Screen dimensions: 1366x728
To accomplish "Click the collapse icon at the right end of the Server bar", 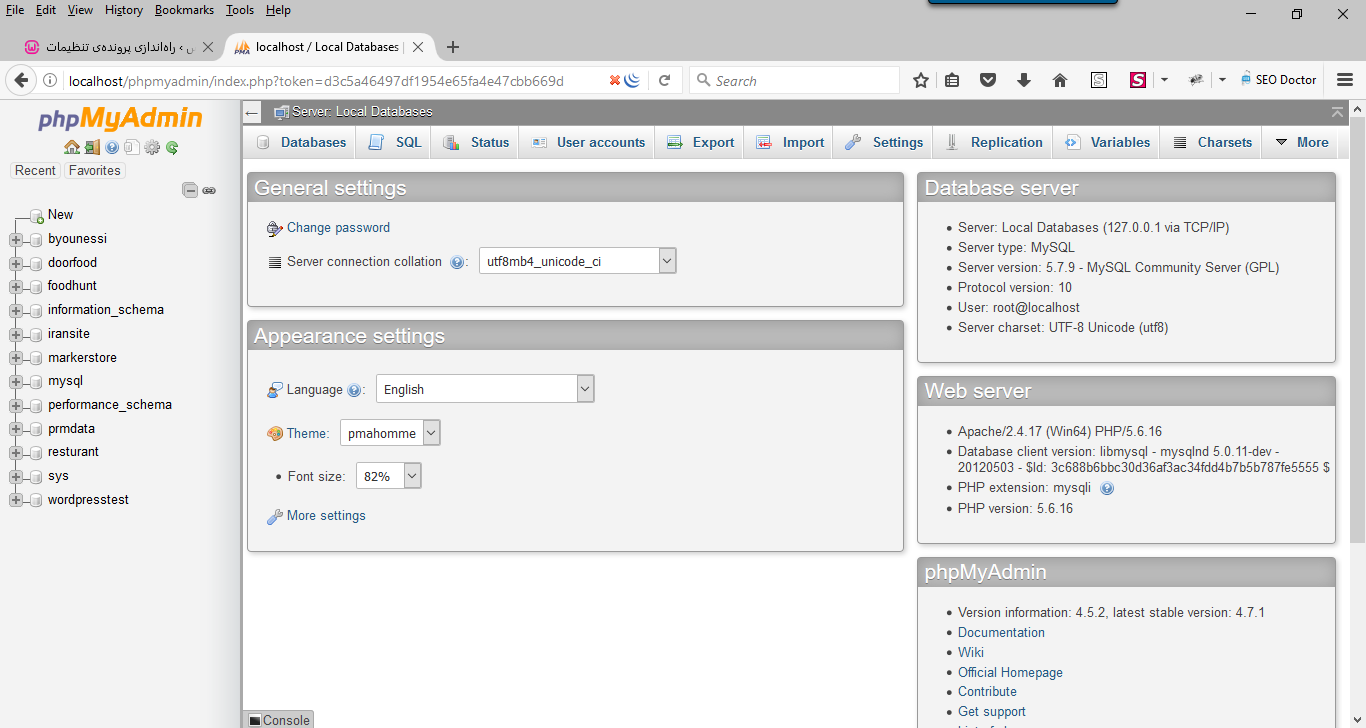I will pos(1337,112).
